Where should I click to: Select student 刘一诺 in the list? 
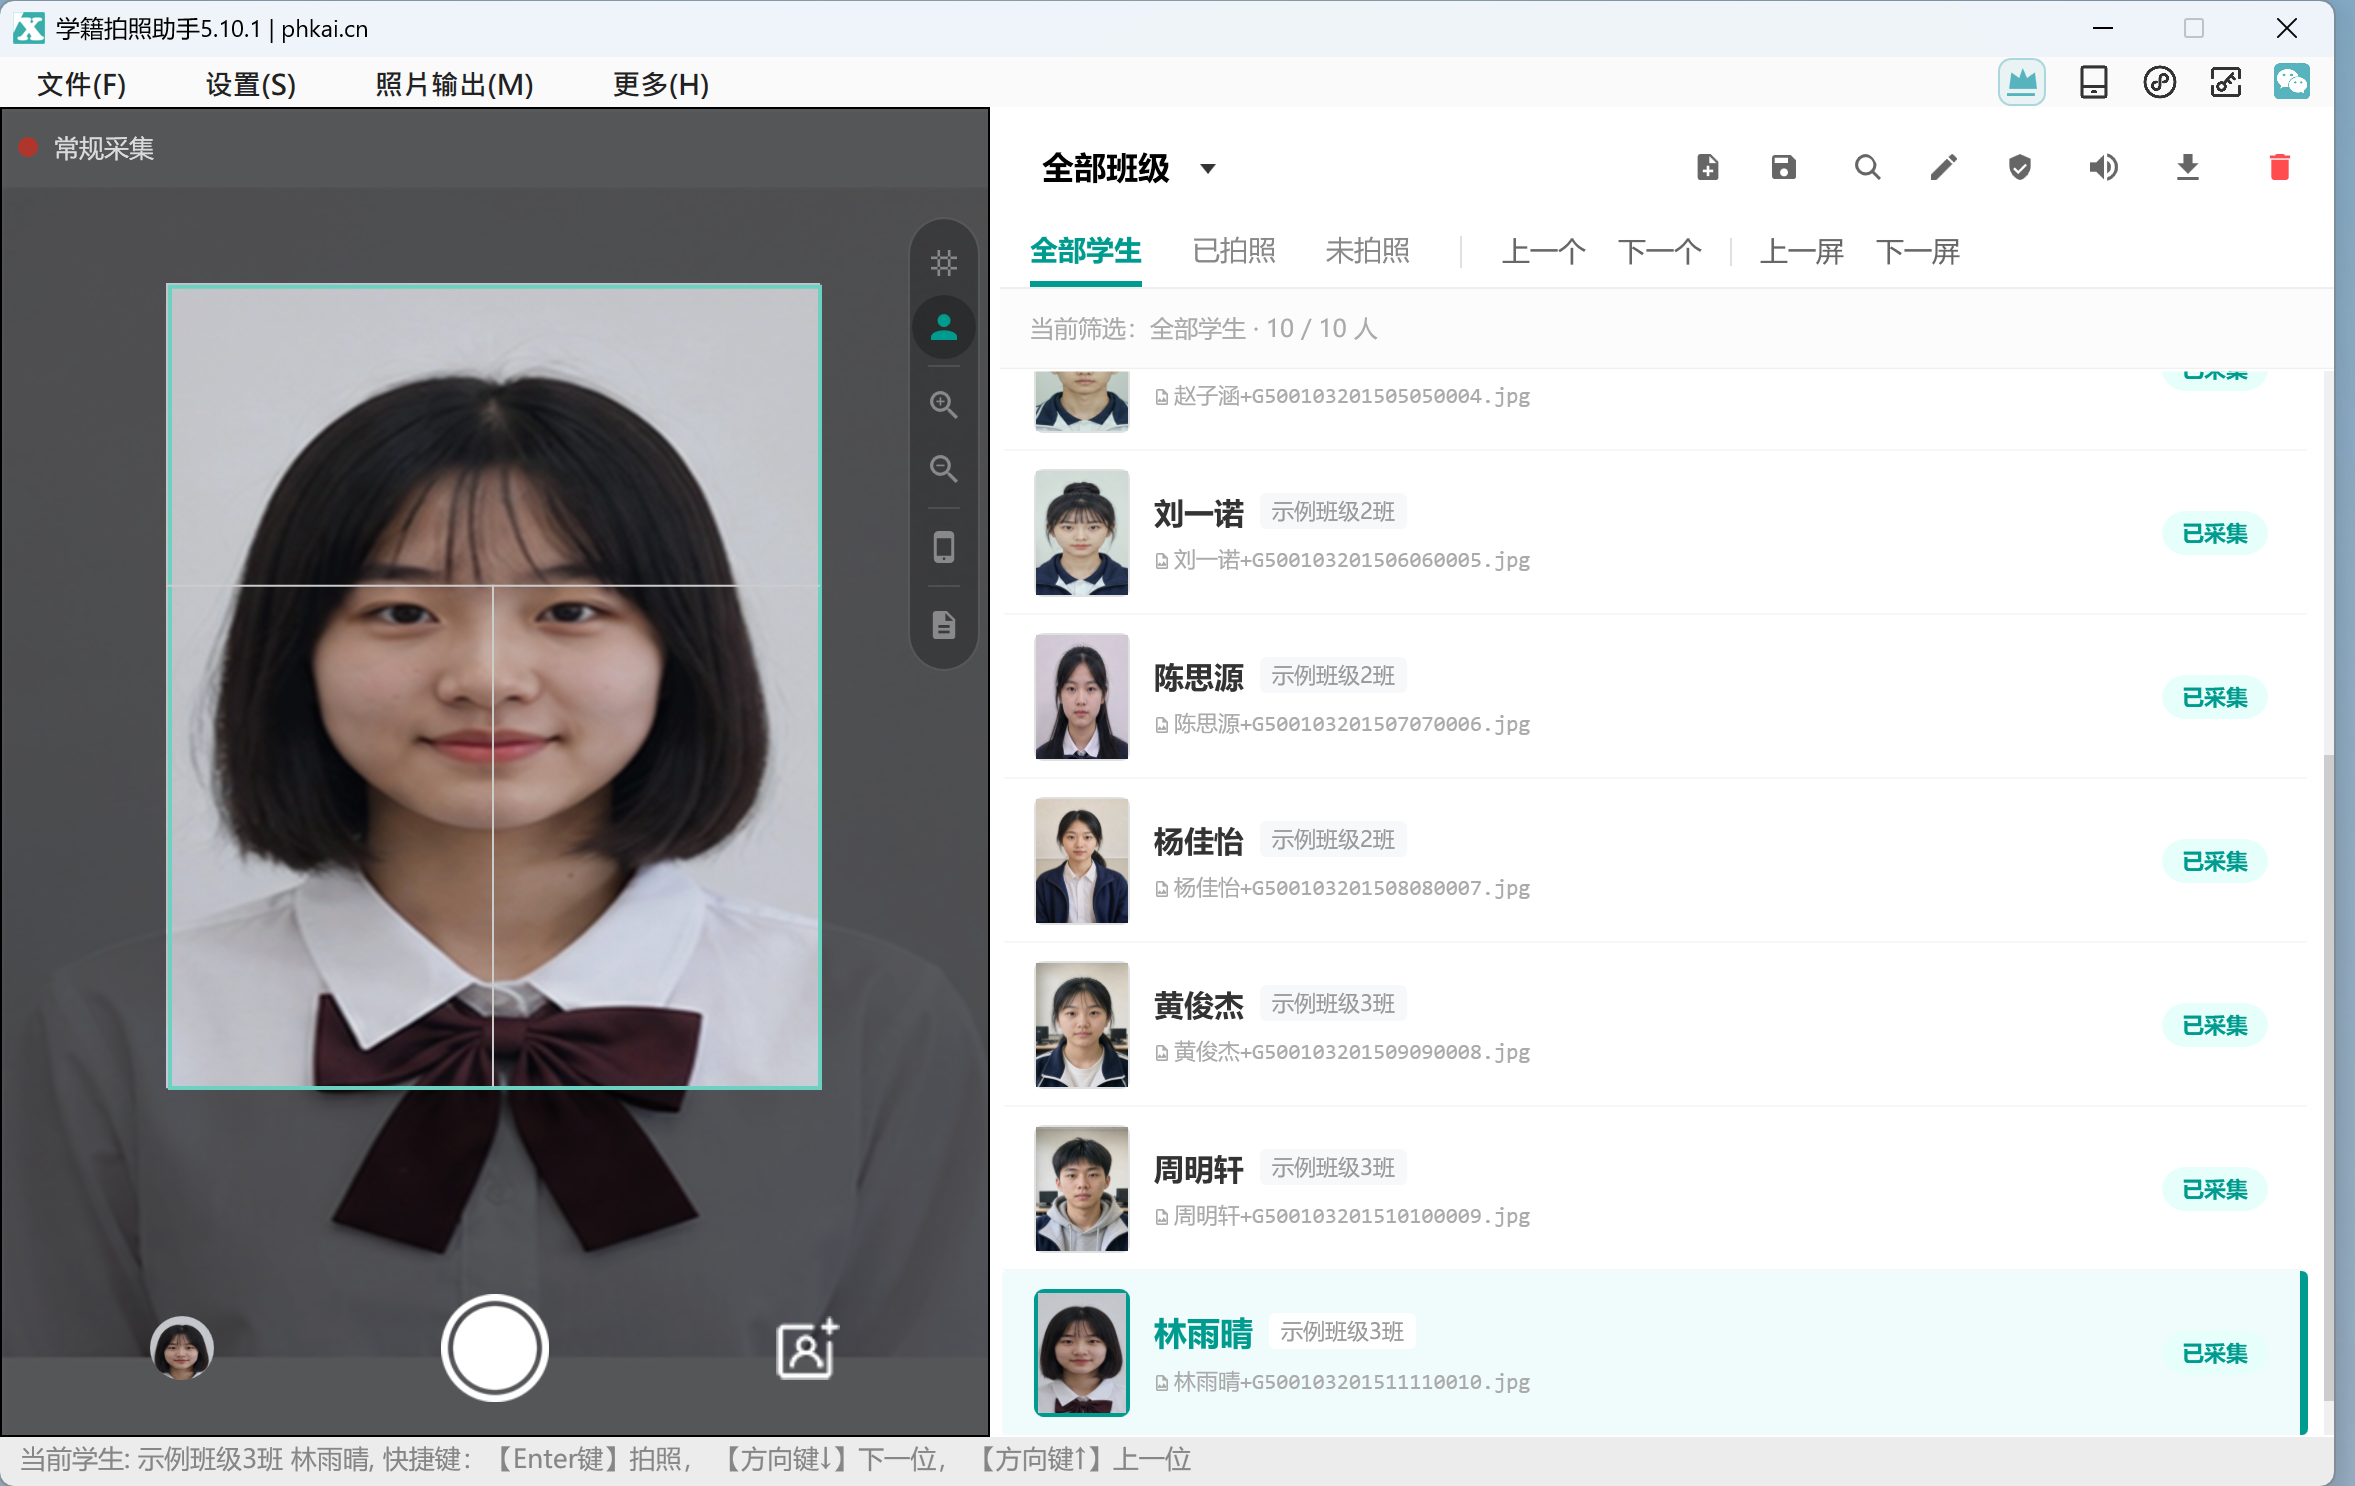(x=1655, y=533)
